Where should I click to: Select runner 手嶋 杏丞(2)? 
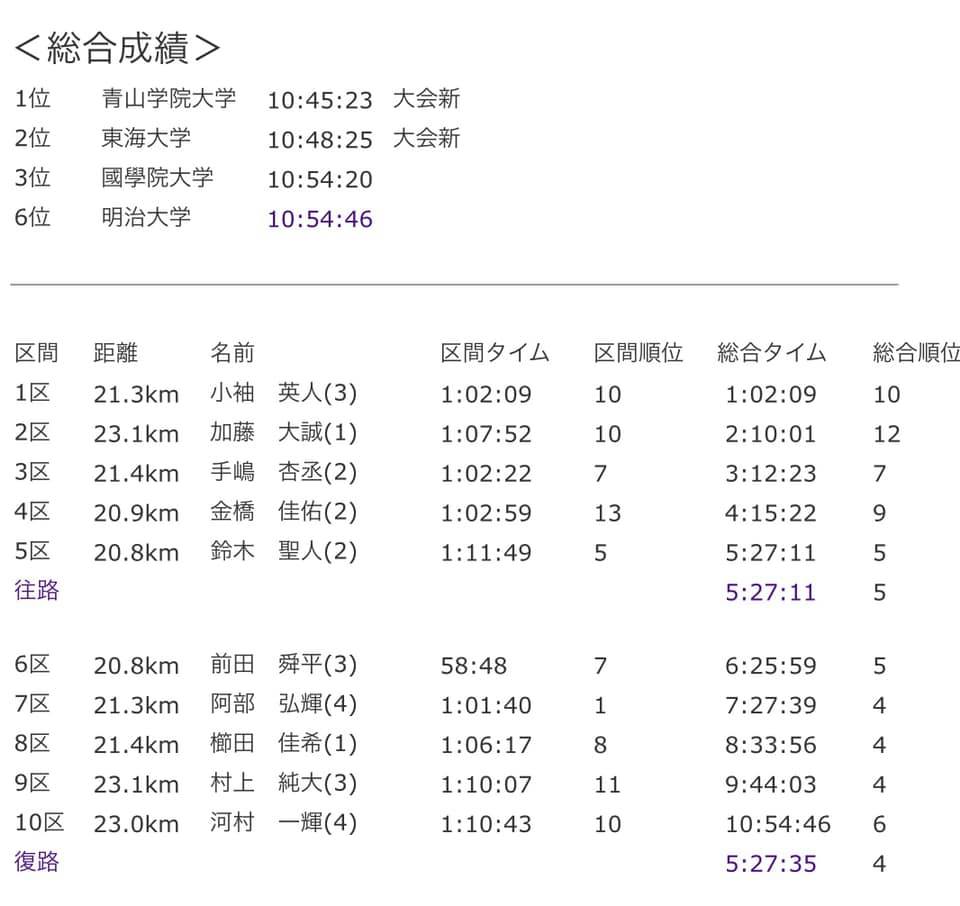(283, 473)
